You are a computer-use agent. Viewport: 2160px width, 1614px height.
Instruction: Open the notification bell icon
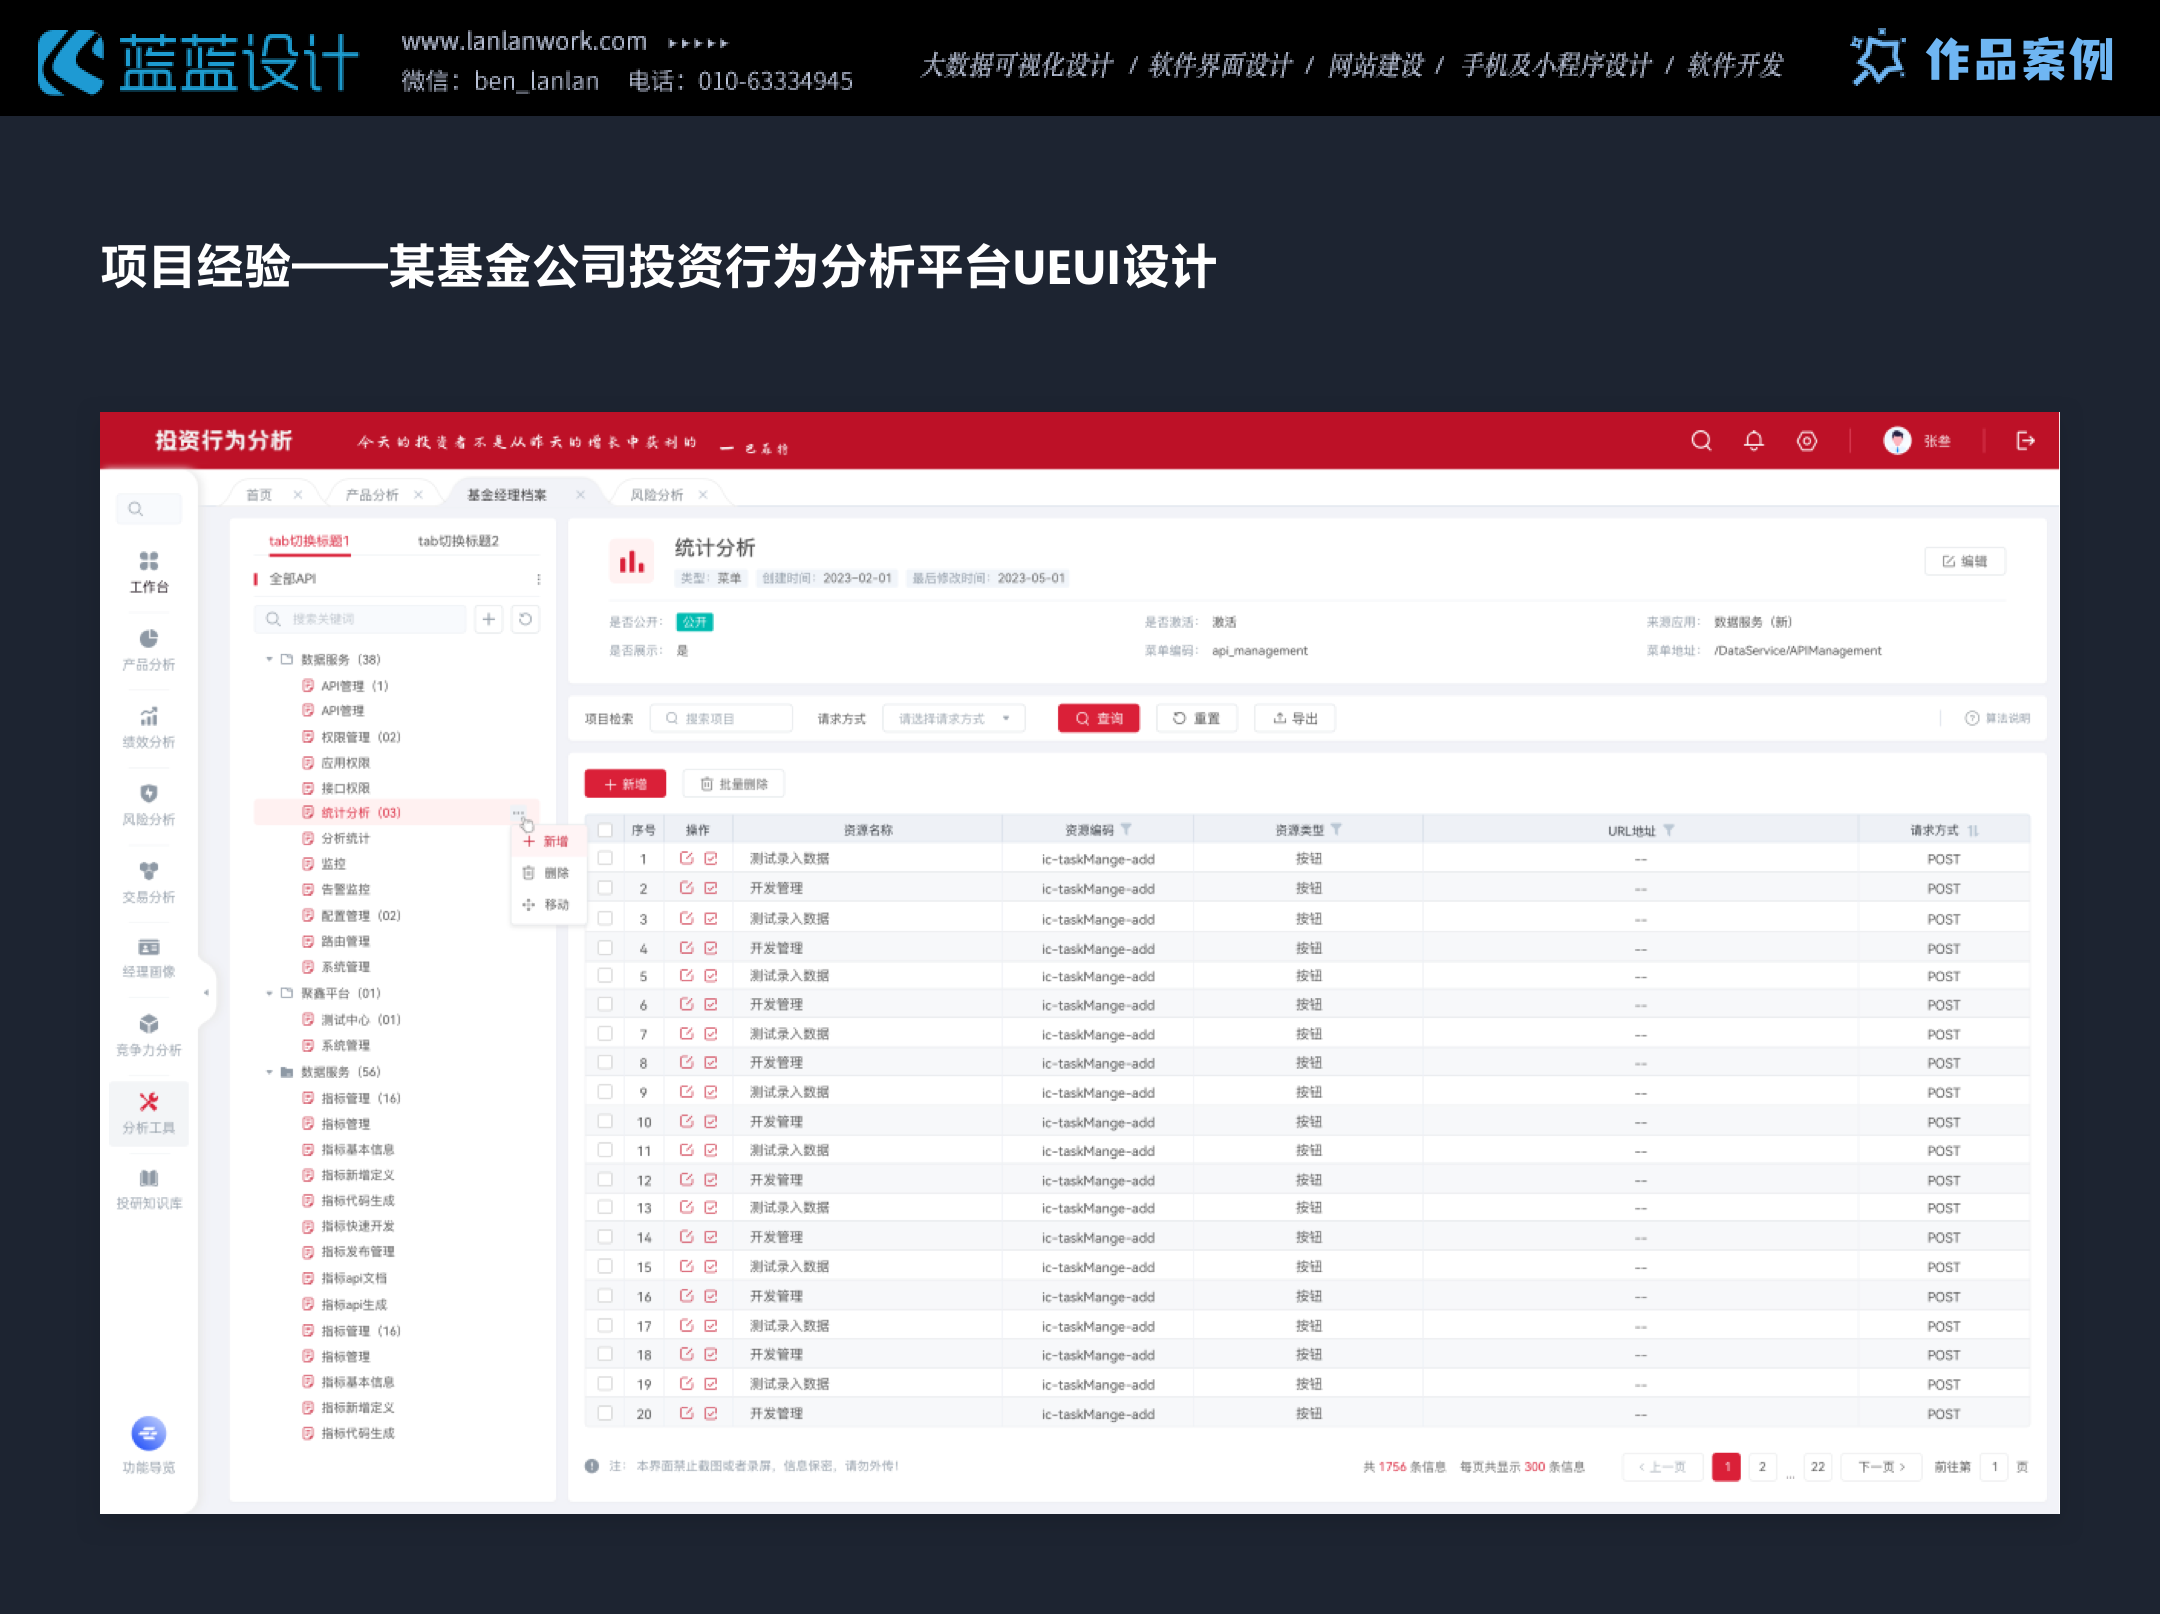click(1753, 441)
